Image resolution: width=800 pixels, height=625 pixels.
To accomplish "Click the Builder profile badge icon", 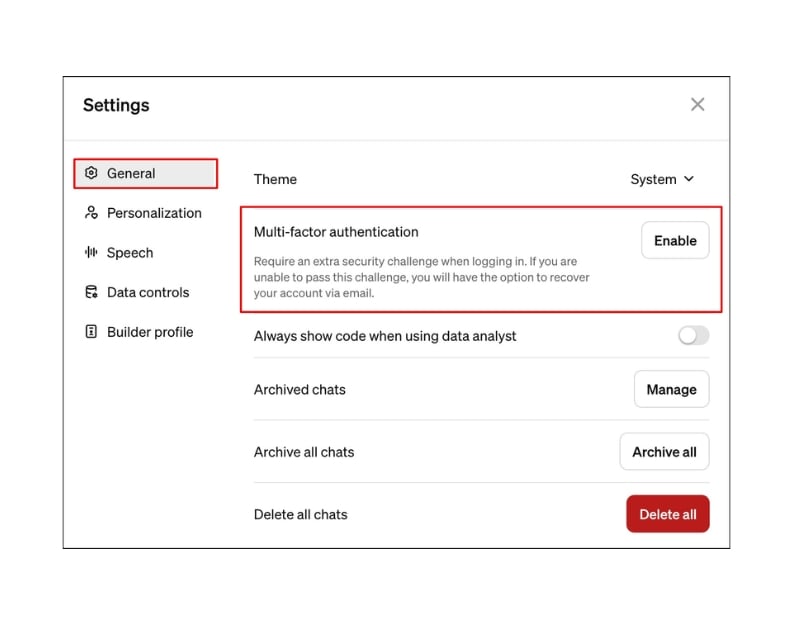I will 91,332.
